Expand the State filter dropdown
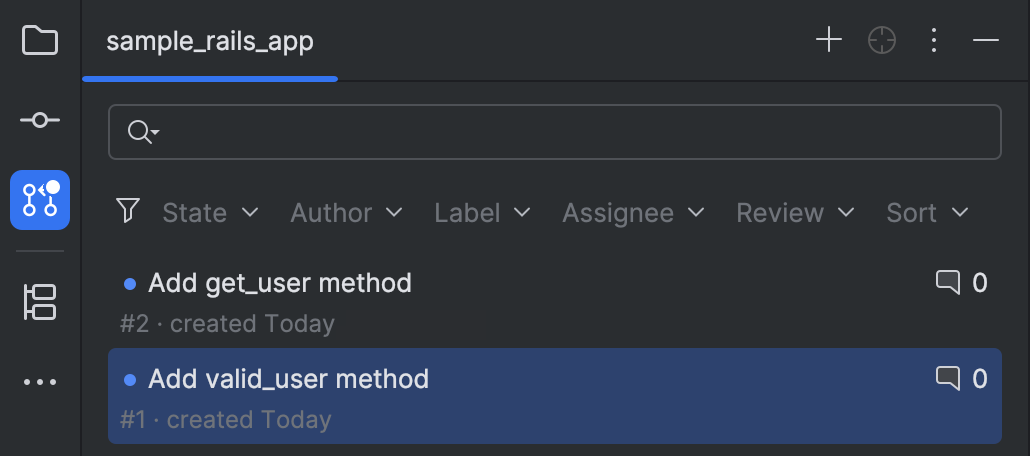Image resolution: width=1030 pixels, height=456 pixels. pos(210,213)
